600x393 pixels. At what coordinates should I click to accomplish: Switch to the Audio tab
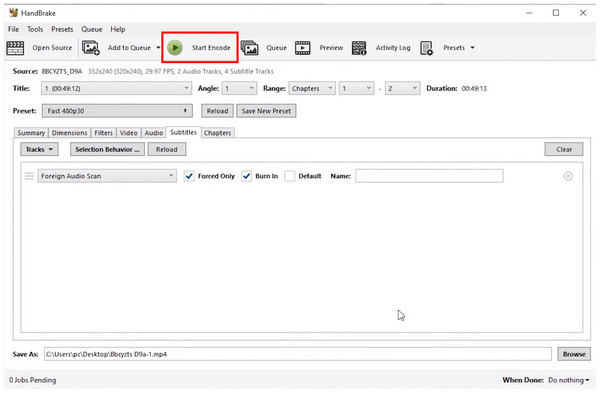[x=153, y=133]
